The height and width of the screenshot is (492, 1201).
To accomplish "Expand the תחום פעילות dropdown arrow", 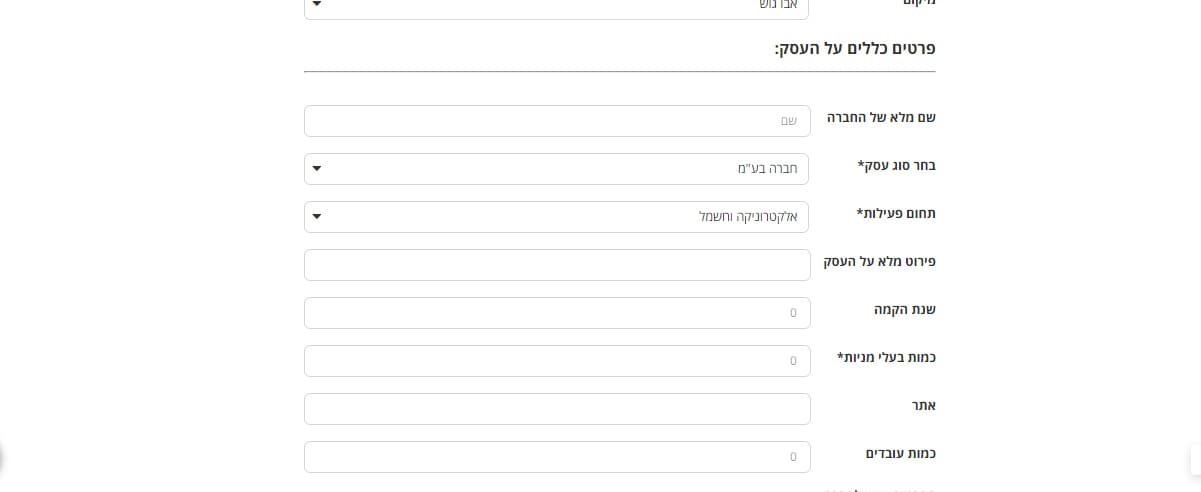I will 317,217.
